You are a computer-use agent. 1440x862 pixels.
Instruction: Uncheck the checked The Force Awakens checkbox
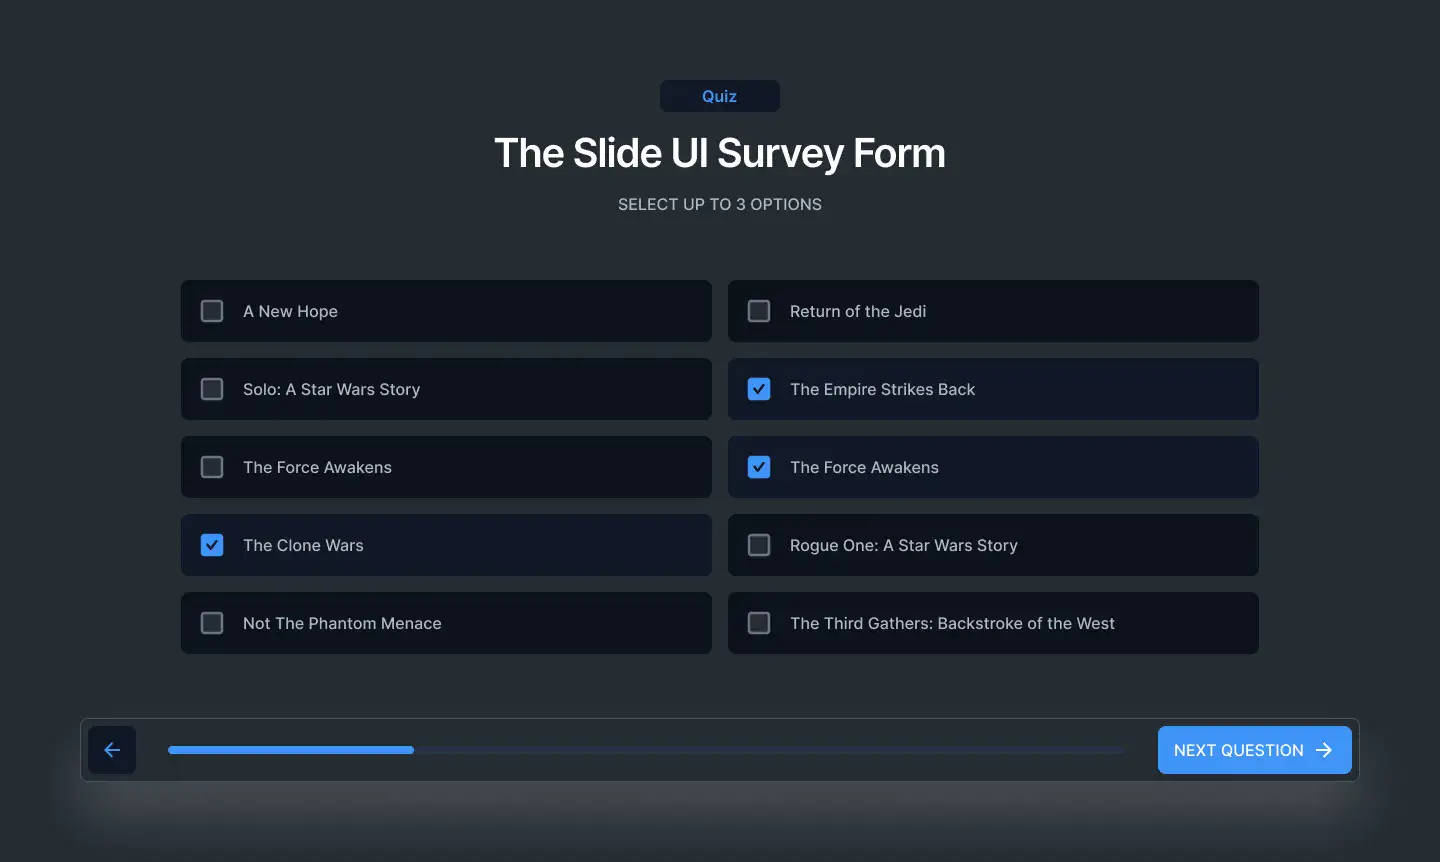(759, 467)
